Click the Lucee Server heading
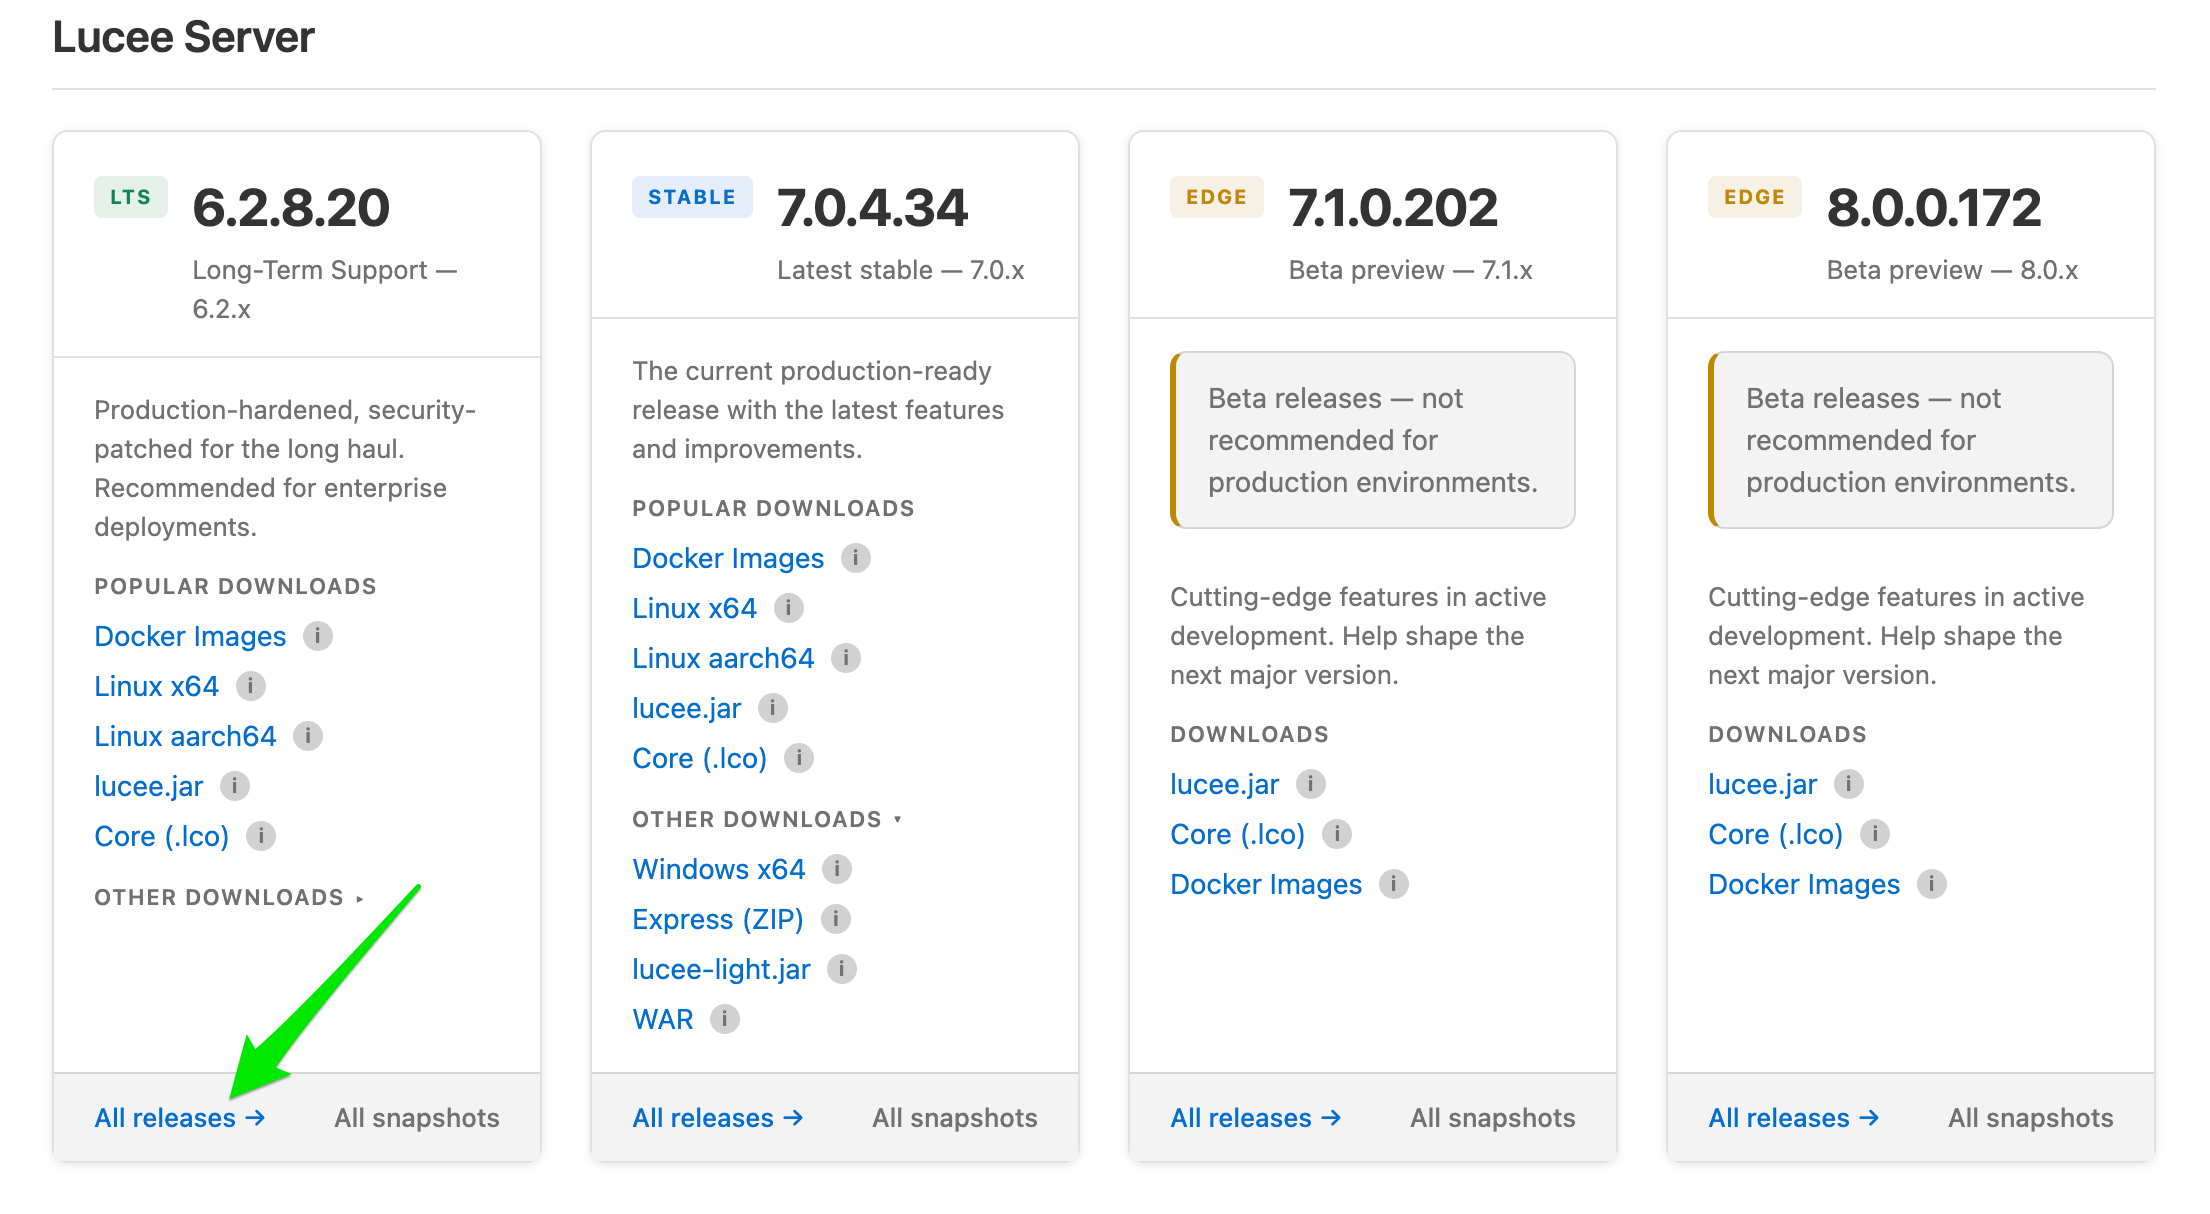 tap(184, 37)
